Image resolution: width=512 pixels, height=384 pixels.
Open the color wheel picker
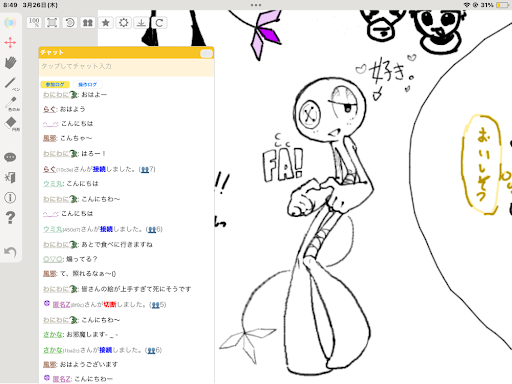[x=10, y=23]
